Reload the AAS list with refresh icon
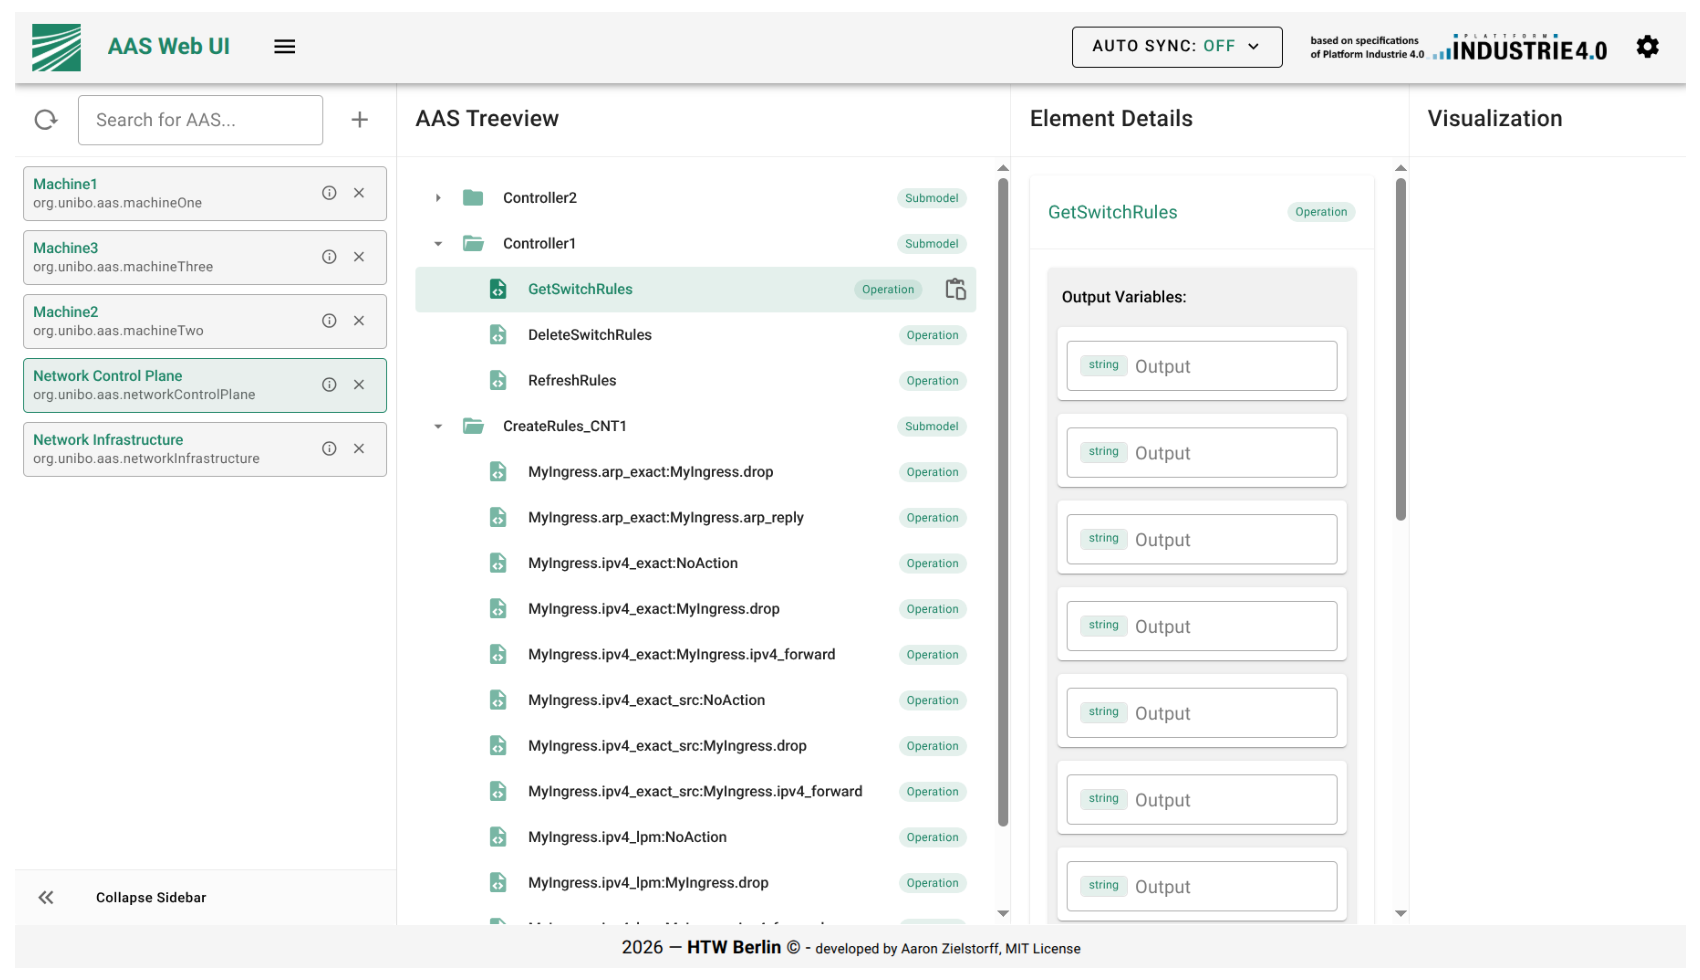This screenshot has height=980, width=1700. point(46,120)
